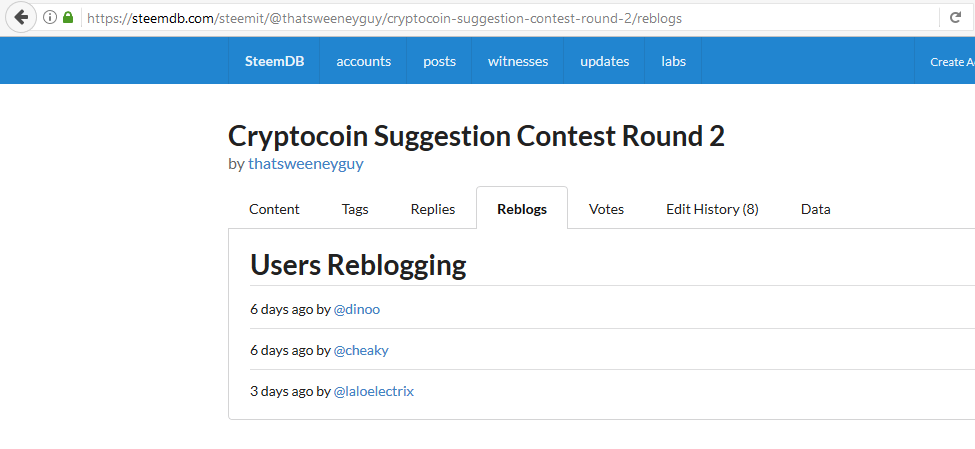
Task: Click the site information icon in address bar
Action: coord(50,17)
